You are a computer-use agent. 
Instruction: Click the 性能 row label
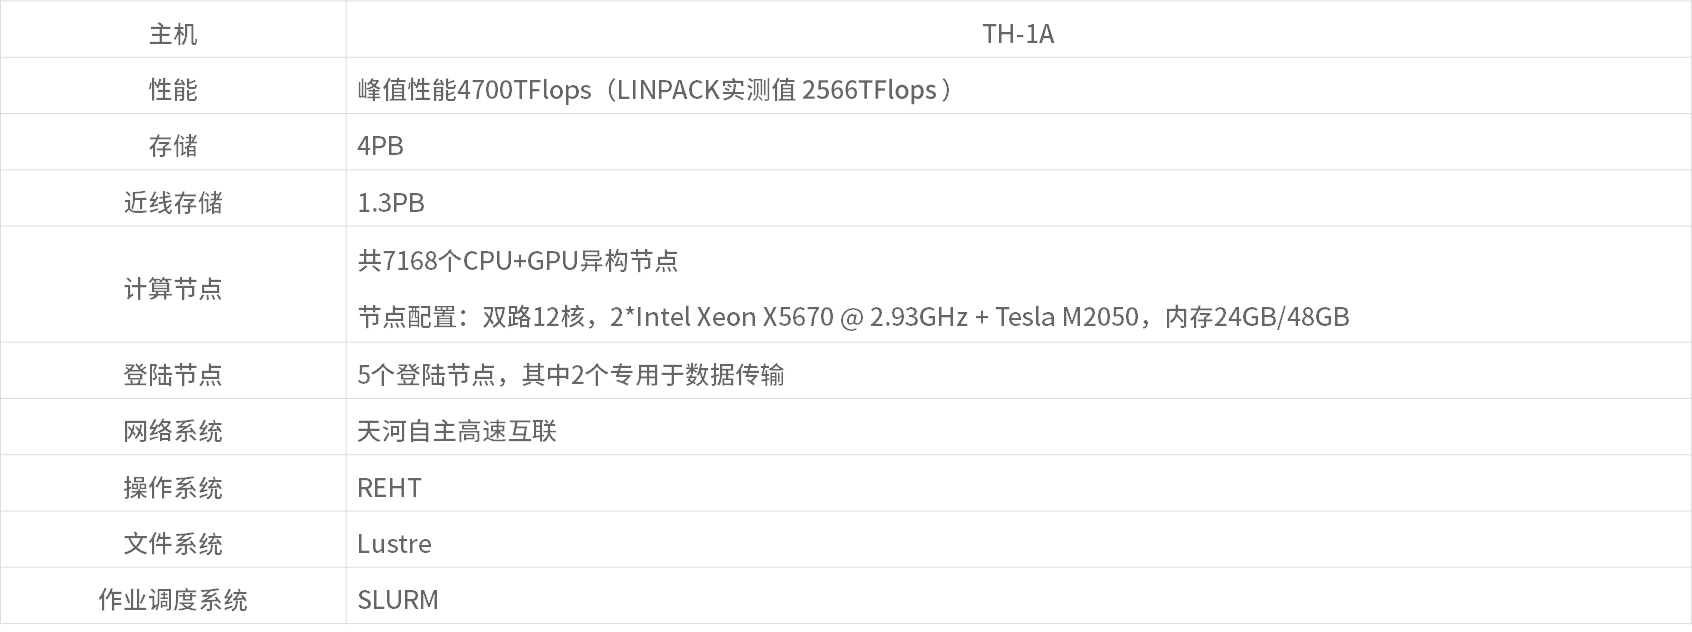click(173, 90)
